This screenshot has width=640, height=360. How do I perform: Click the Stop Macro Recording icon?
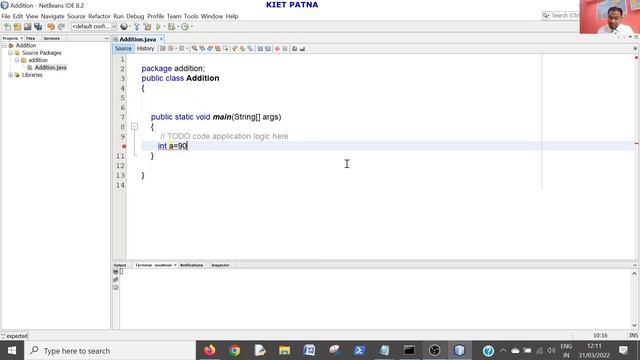click(285, 49)
